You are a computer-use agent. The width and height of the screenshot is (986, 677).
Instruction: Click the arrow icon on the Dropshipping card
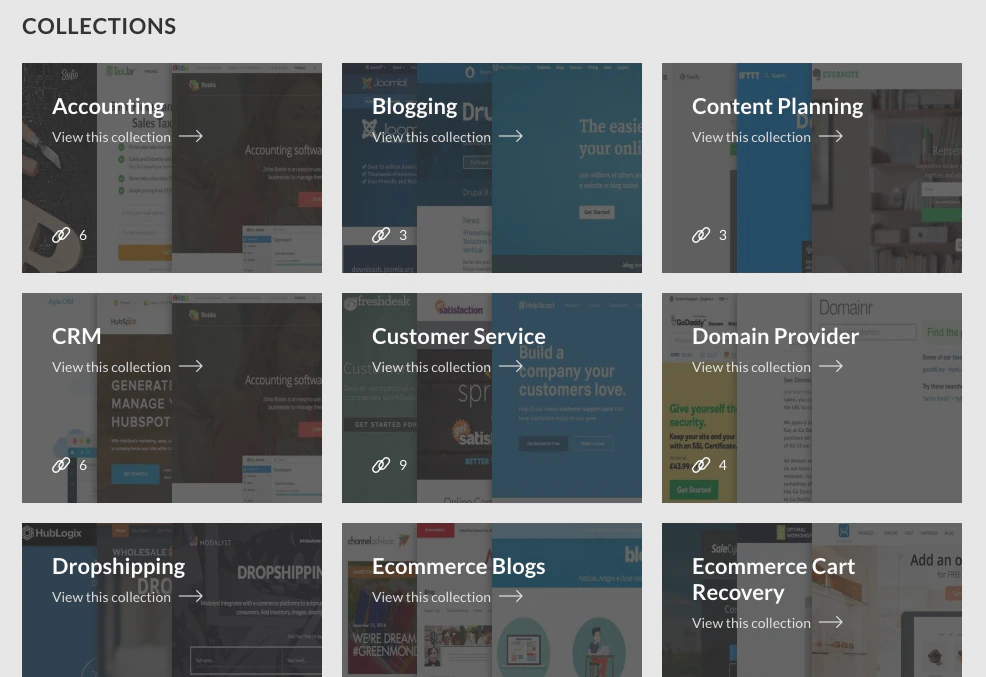(190, 596)
